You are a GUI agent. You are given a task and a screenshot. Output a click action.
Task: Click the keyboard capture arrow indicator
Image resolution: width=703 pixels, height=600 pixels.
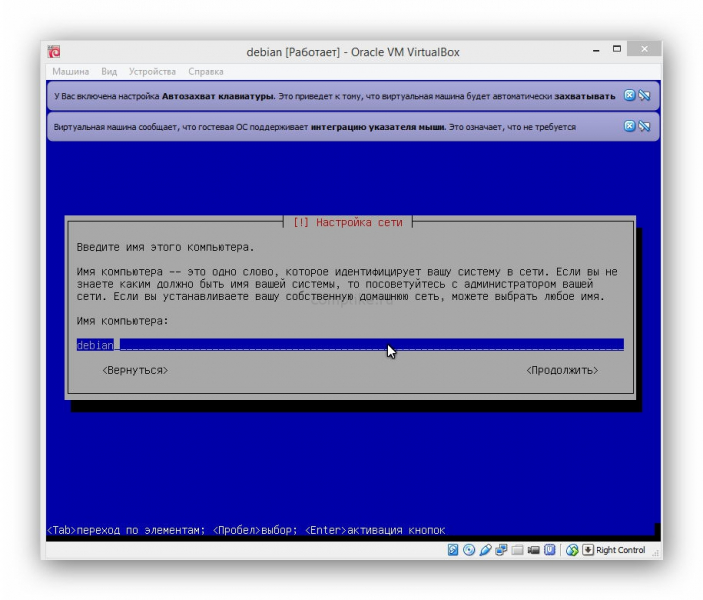coord(588,550)
